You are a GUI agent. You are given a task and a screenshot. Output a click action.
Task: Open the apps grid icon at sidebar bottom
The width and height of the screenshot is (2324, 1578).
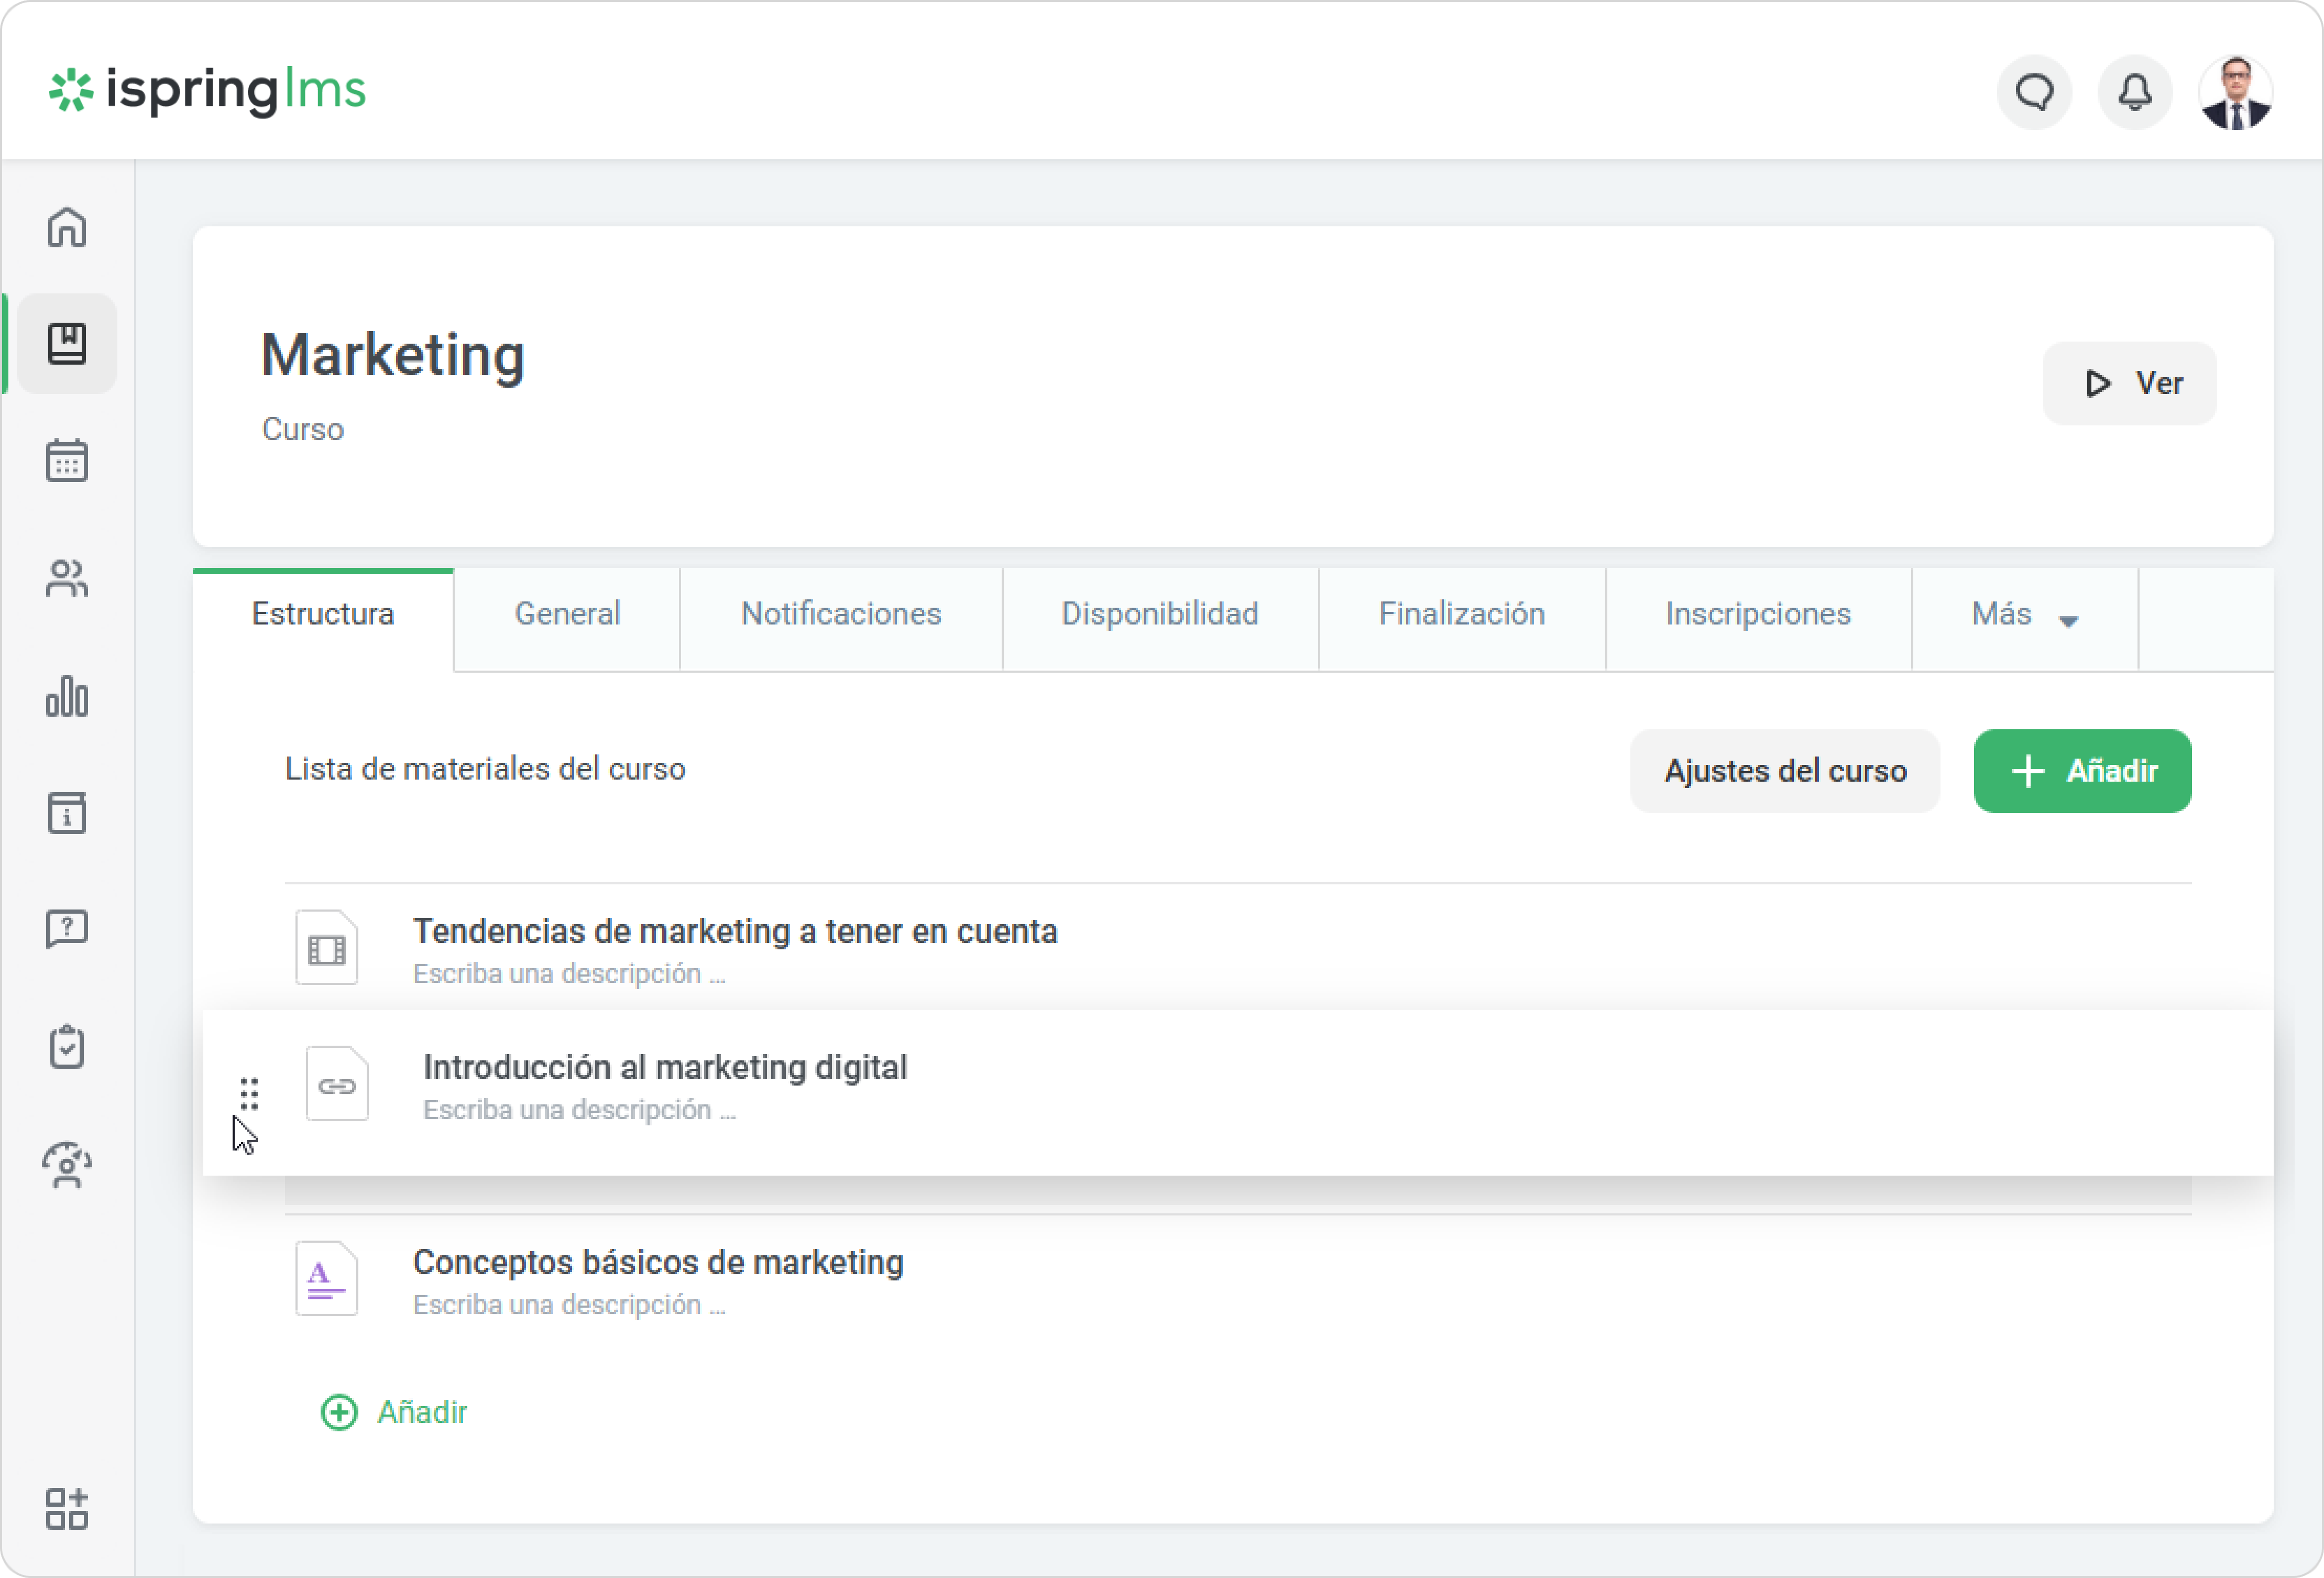67,1508
